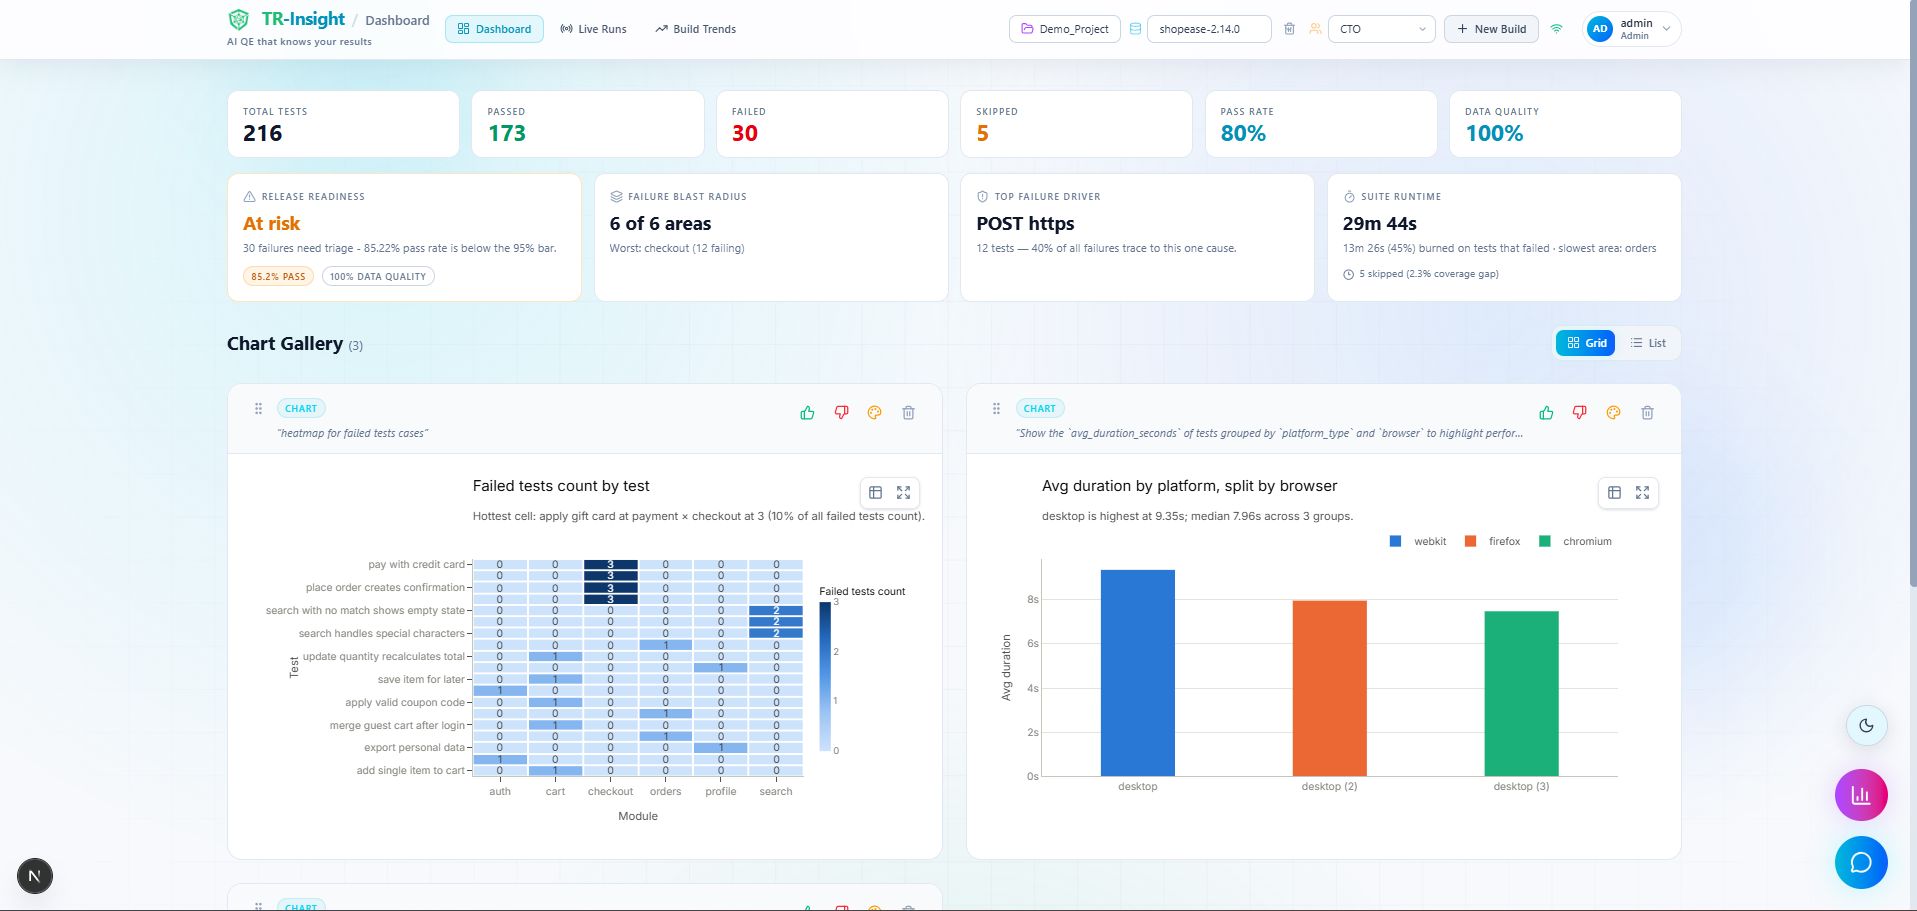Click the blue desktop webkit bar

tap(1137, 673)
